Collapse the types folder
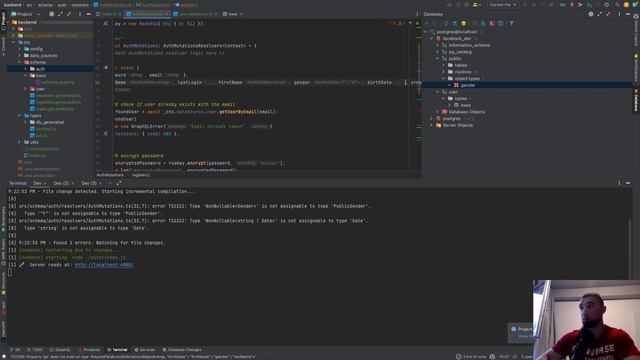The width and height of the screenshot is (640, 360). (19, 116)
